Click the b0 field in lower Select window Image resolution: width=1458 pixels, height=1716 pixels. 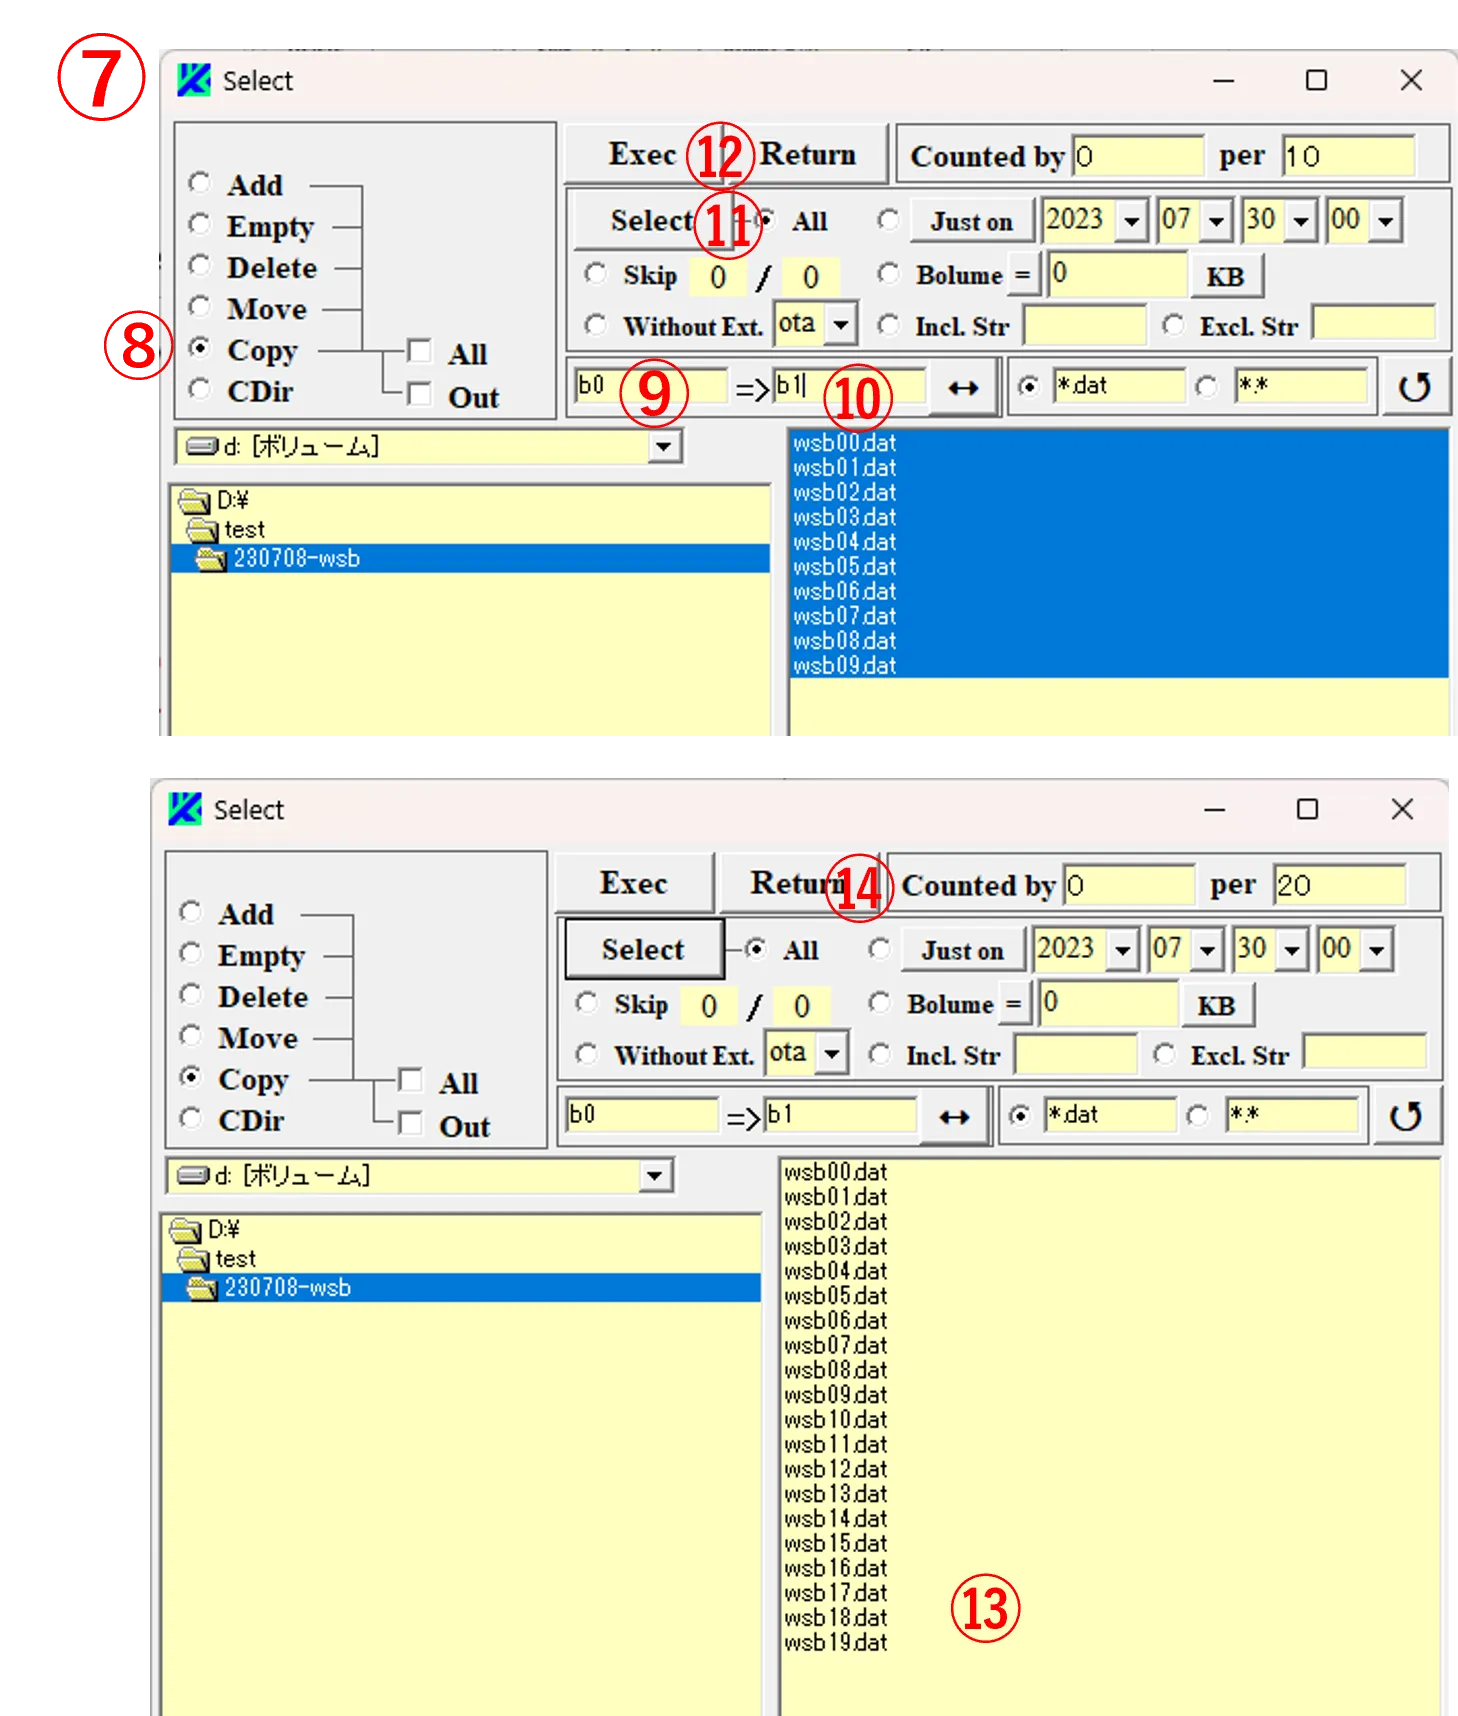[642, 1115]
